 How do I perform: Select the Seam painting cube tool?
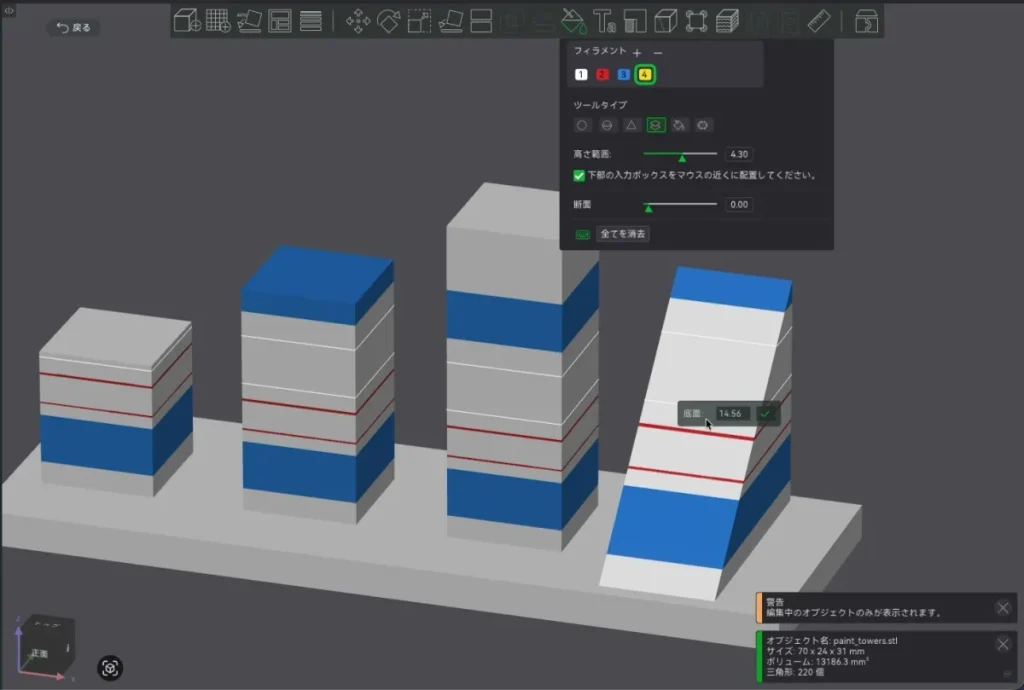tap(665, 21)
